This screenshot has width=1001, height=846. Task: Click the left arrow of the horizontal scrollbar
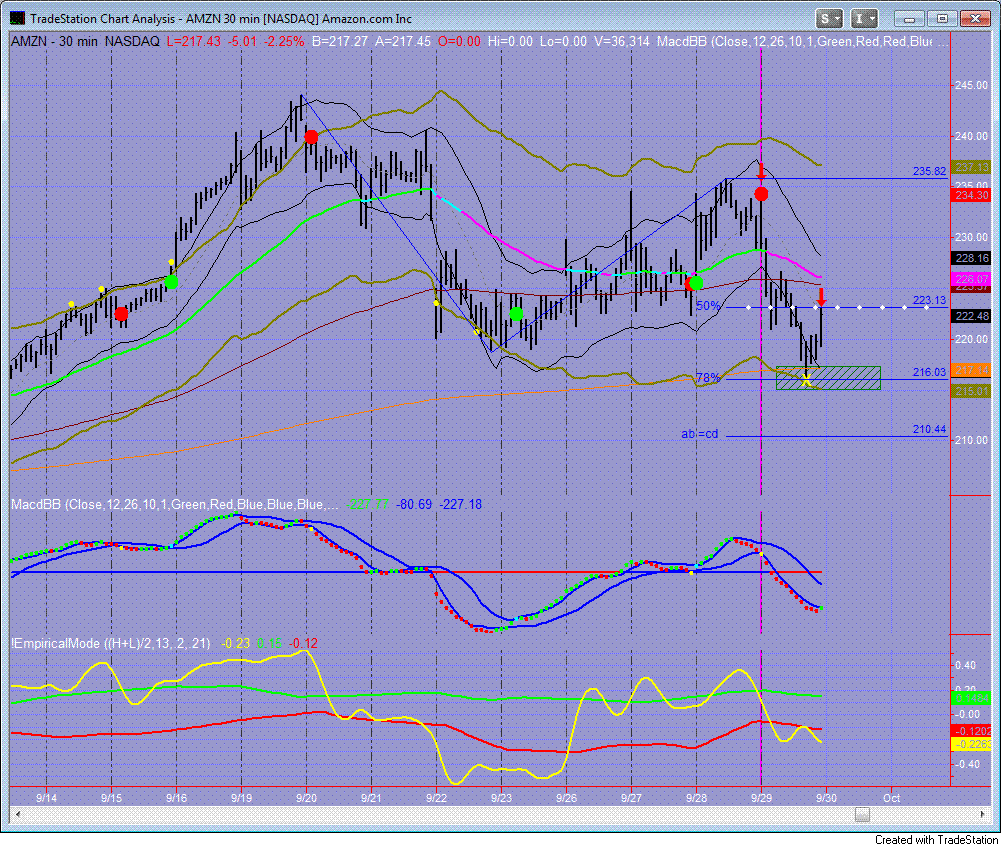(x=18, y=814)
